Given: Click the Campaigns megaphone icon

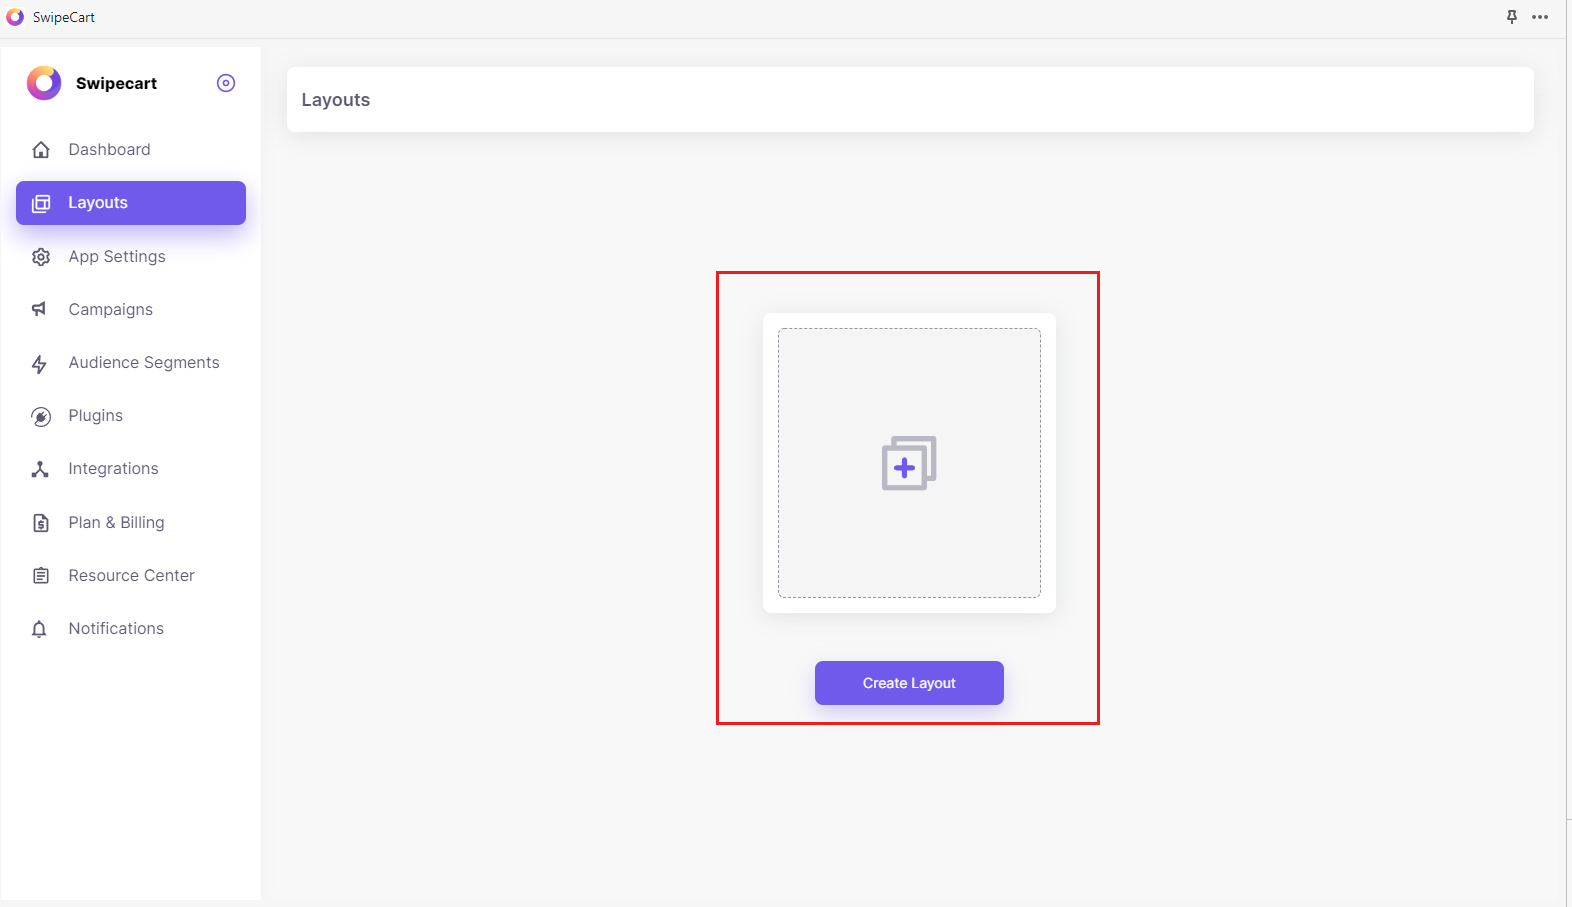Looking at the screenshot, I should pos(40,310).
